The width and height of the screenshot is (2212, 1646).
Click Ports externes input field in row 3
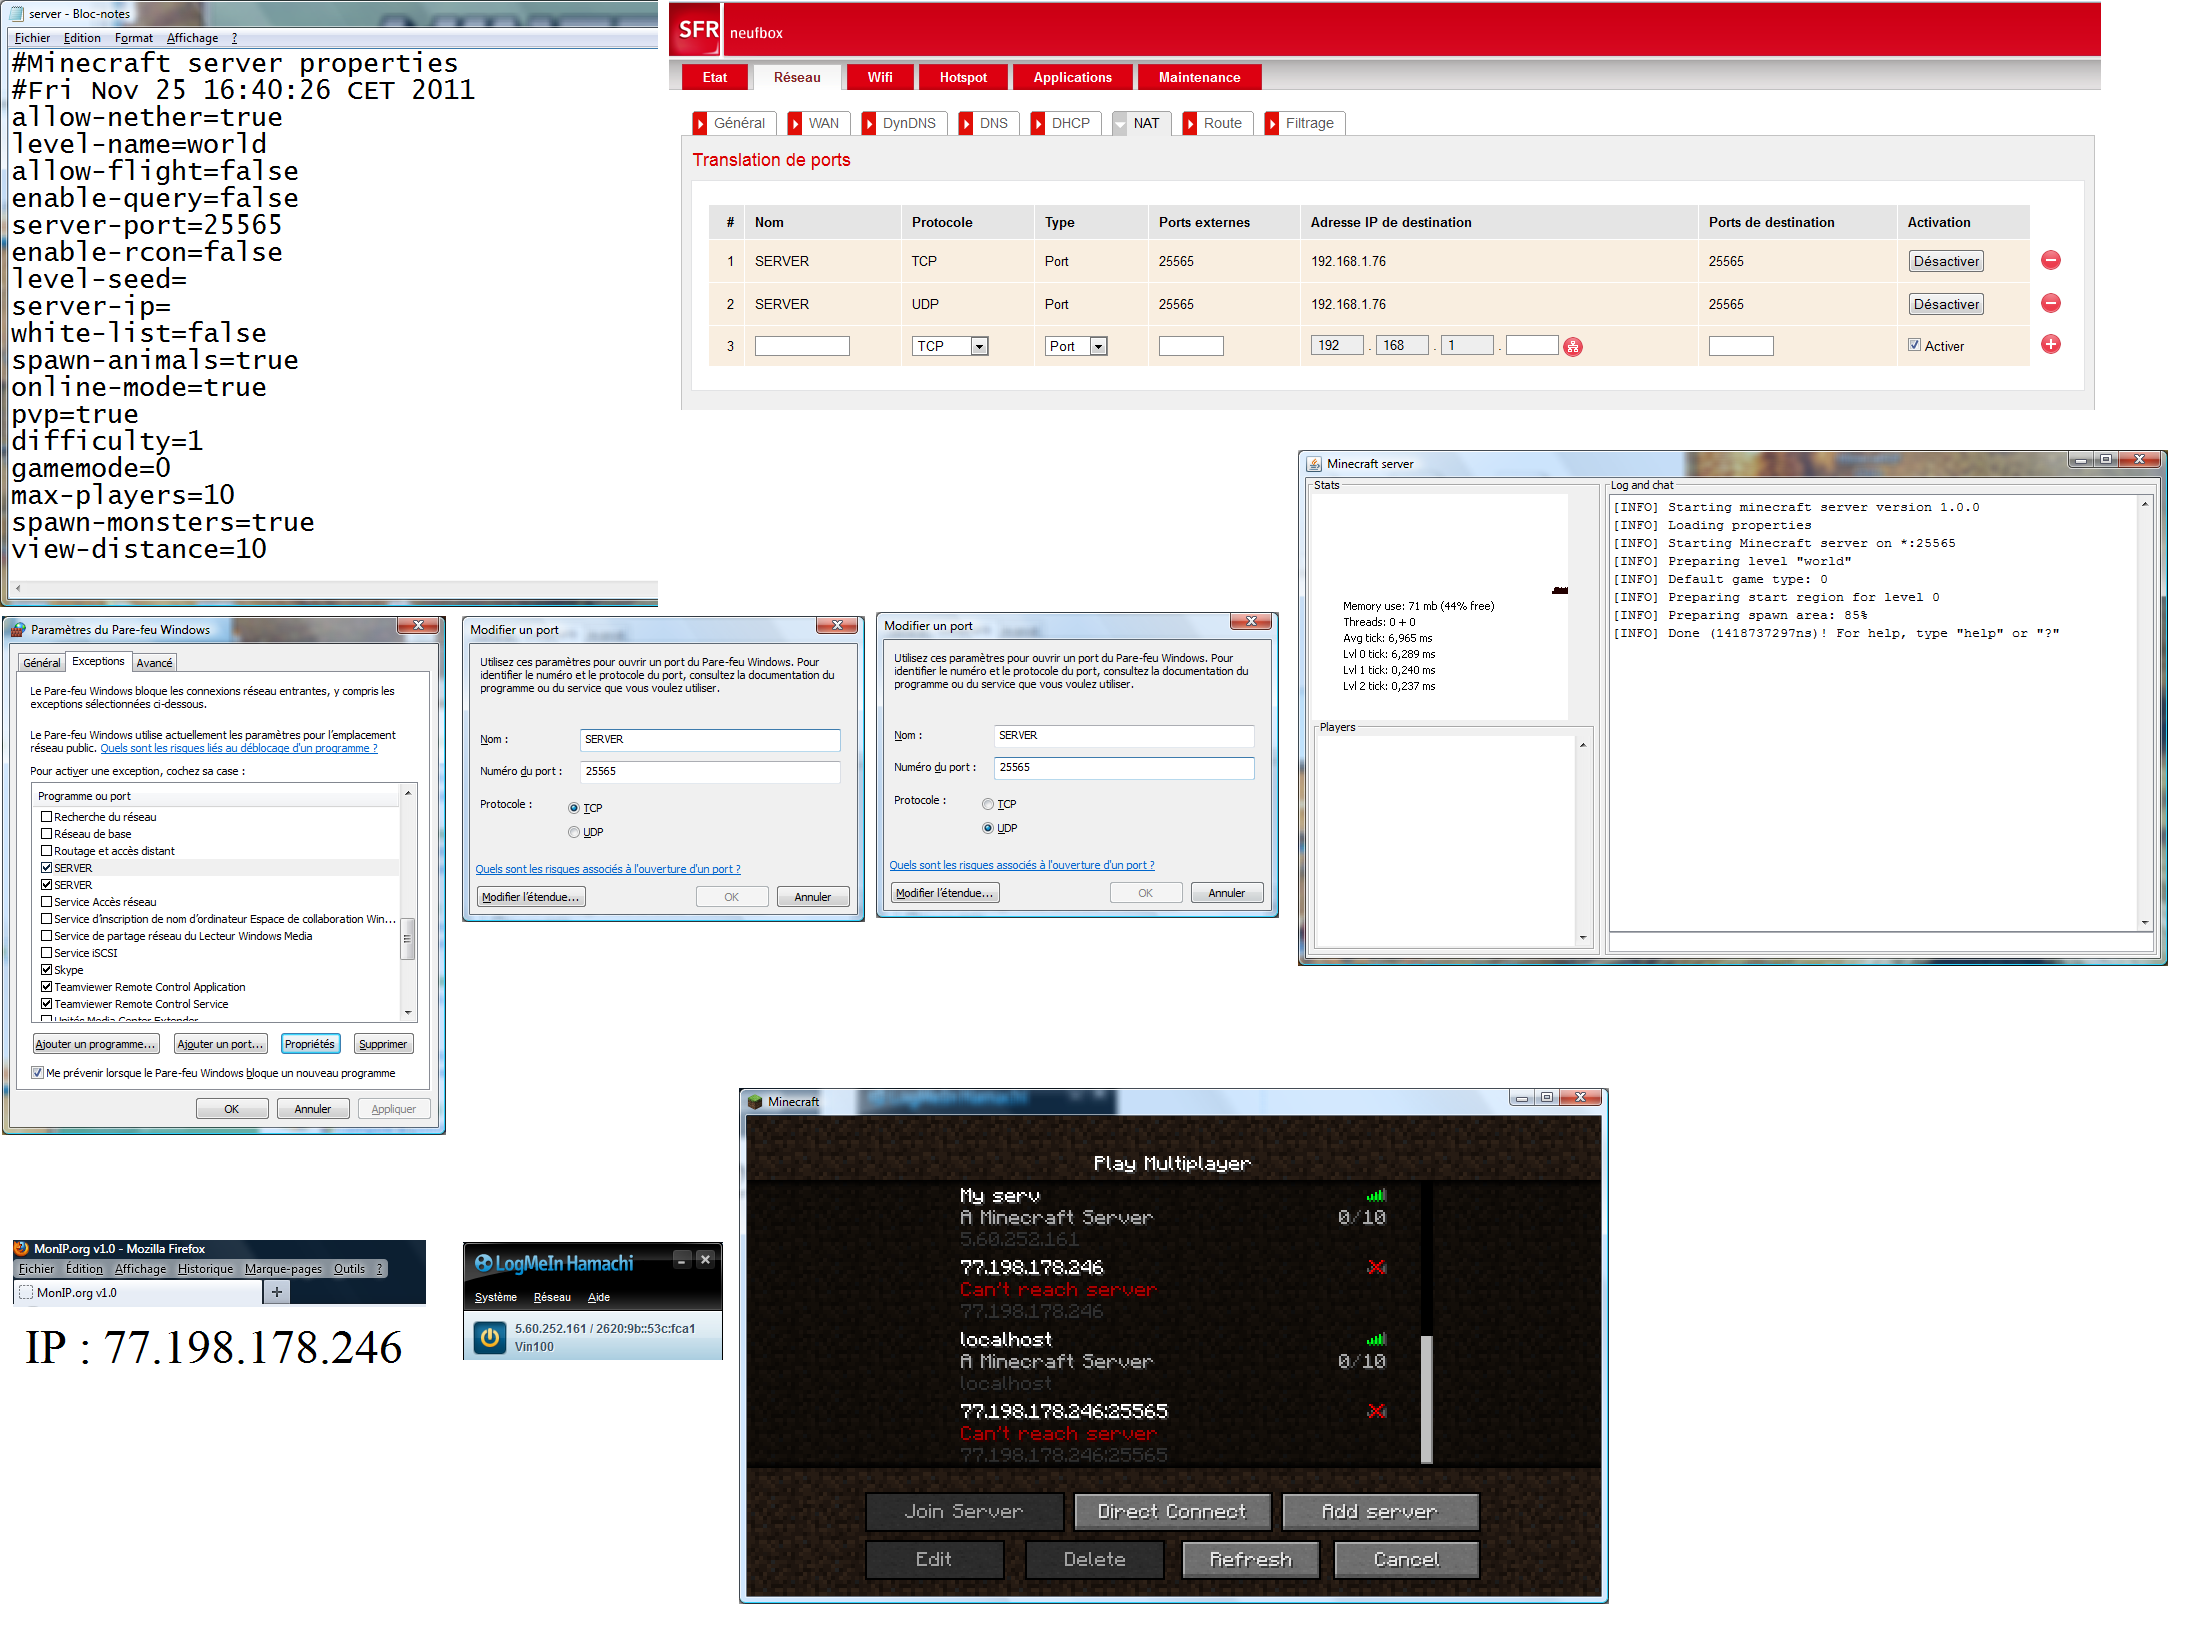(1191, 346)
